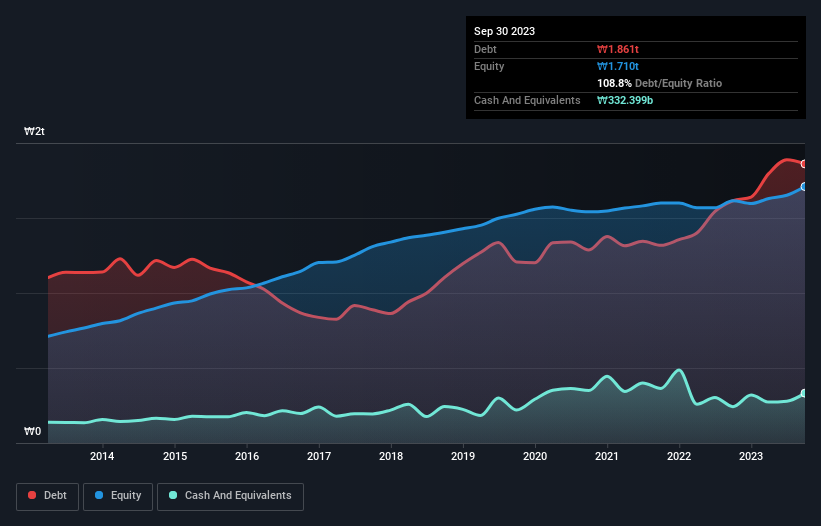Select the 2022 x-axis label
The width and height of the screenshot is (821, 526).
click(679, 456)
